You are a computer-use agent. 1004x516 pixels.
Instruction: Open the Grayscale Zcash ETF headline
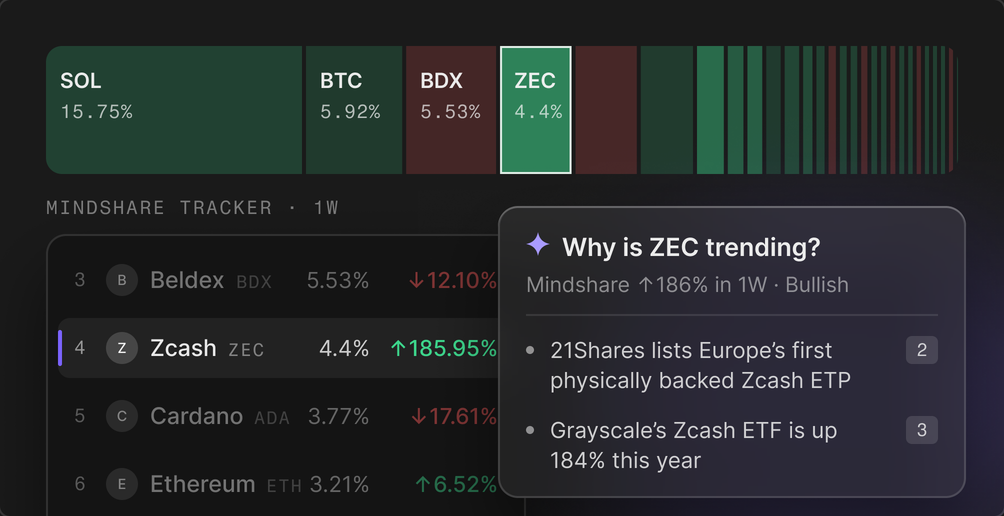coord(693,446)
